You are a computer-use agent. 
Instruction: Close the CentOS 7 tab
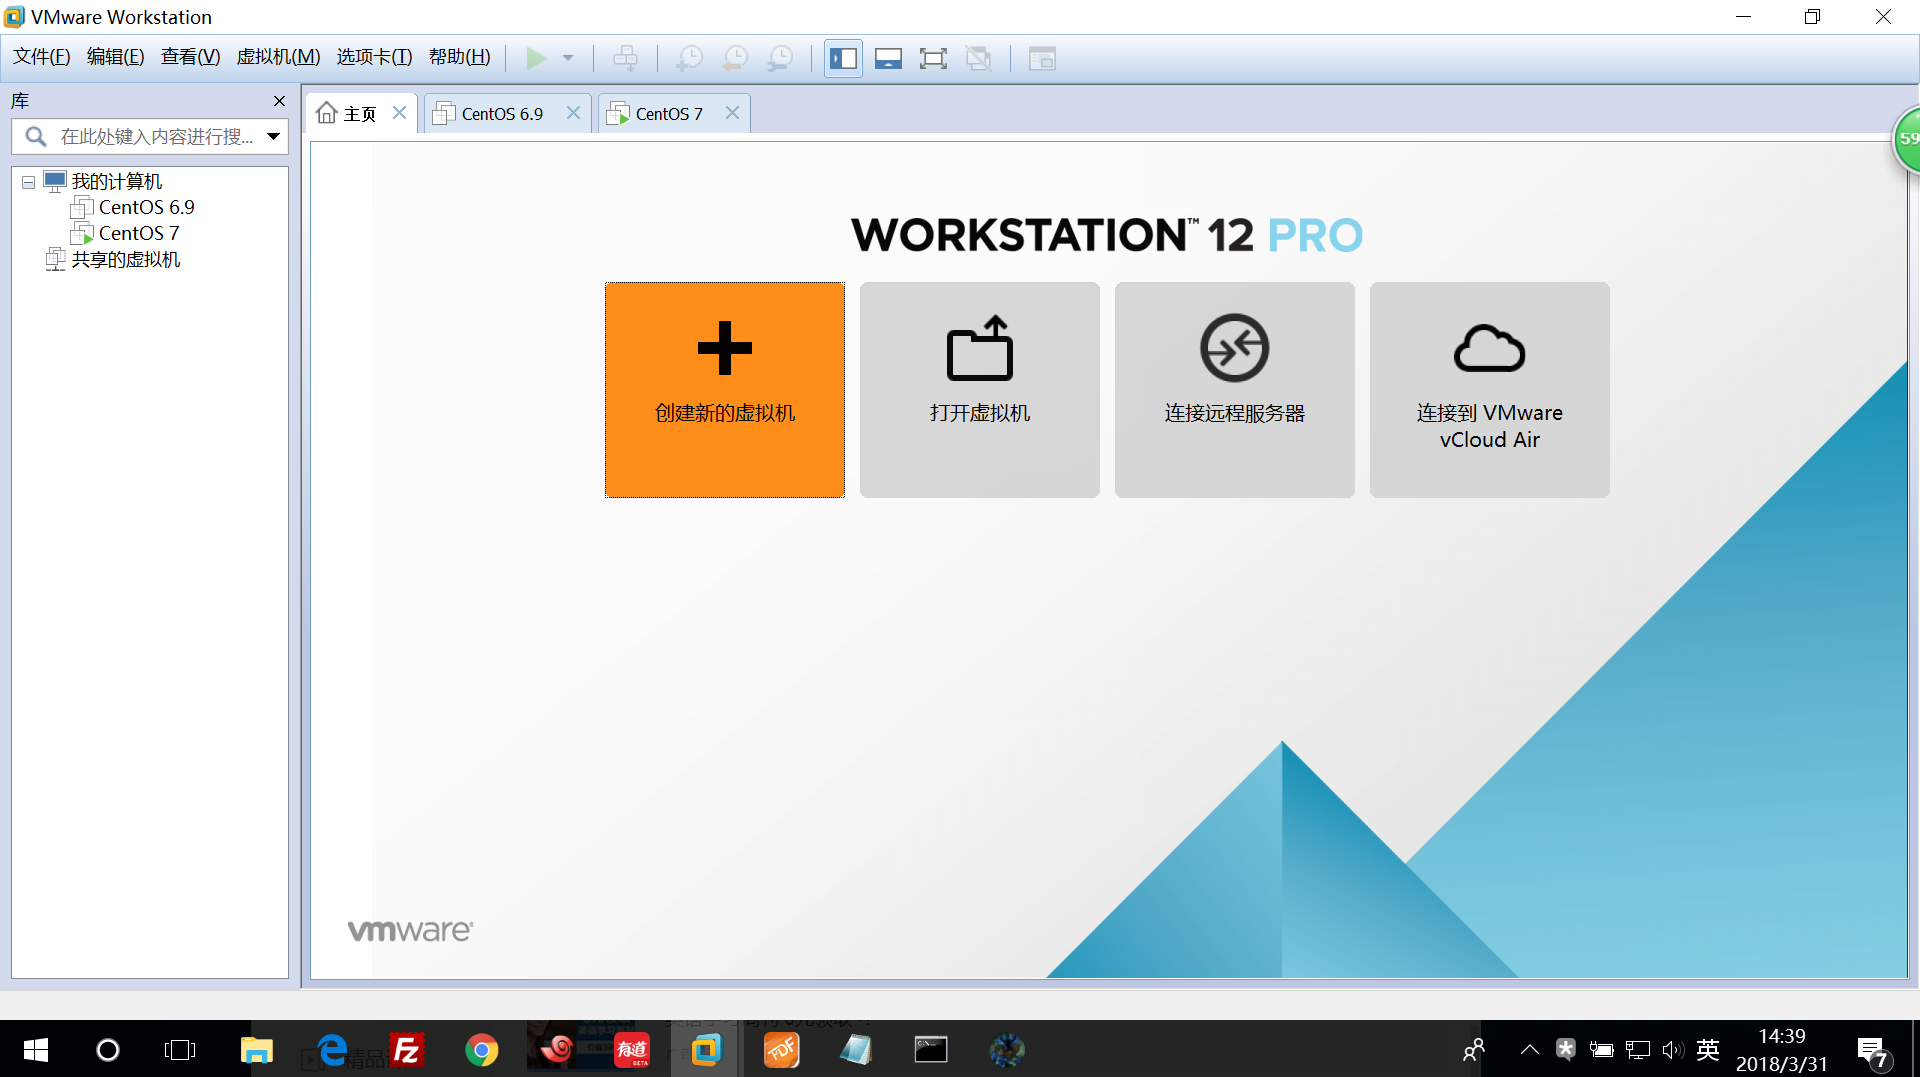[x=732, y=112]
